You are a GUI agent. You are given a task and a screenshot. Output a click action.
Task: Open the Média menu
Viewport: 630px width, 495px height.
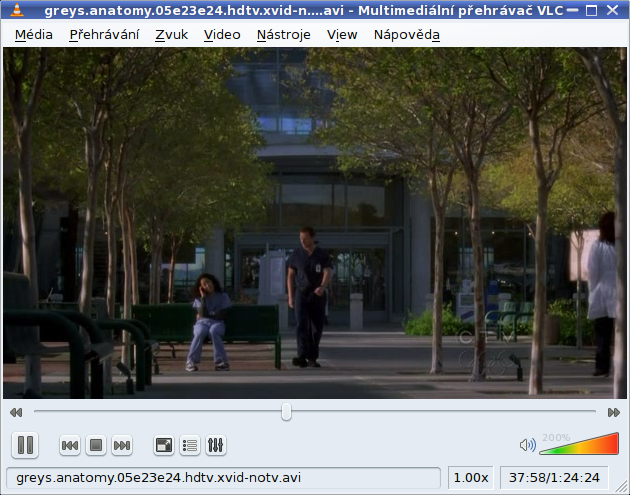34,35
